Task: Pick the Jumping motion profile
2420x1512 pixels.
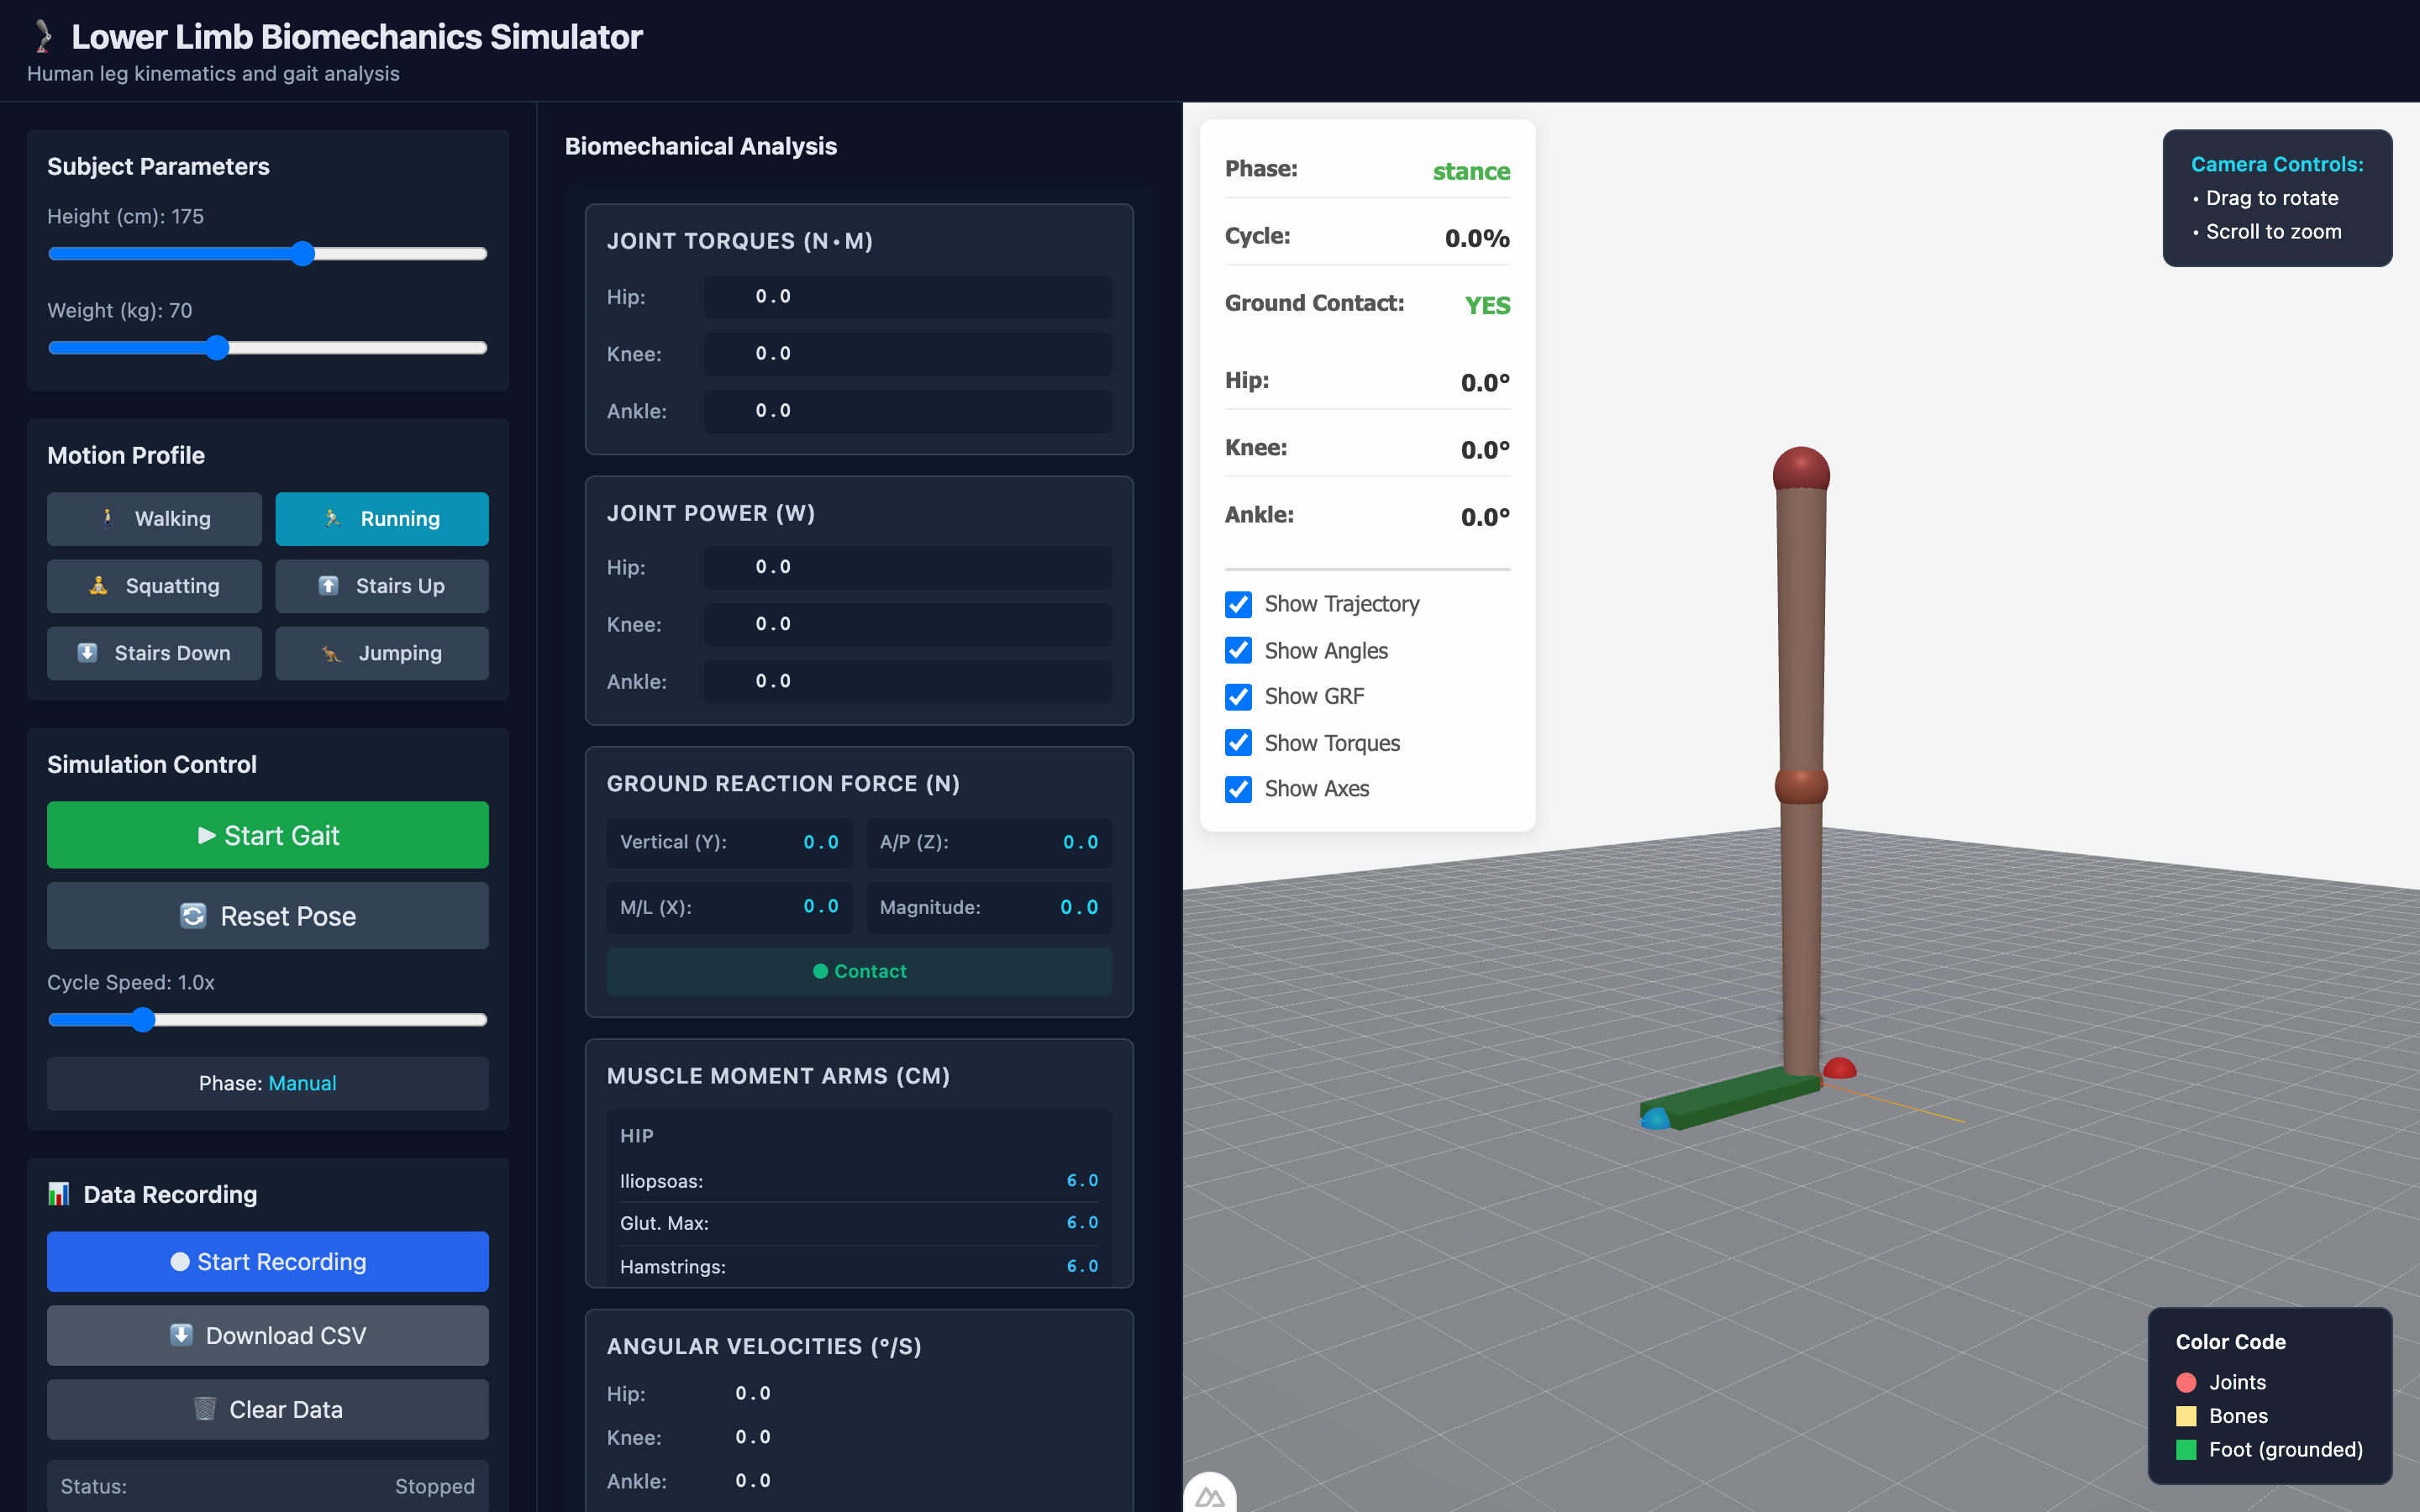Action: pos(382,653)
